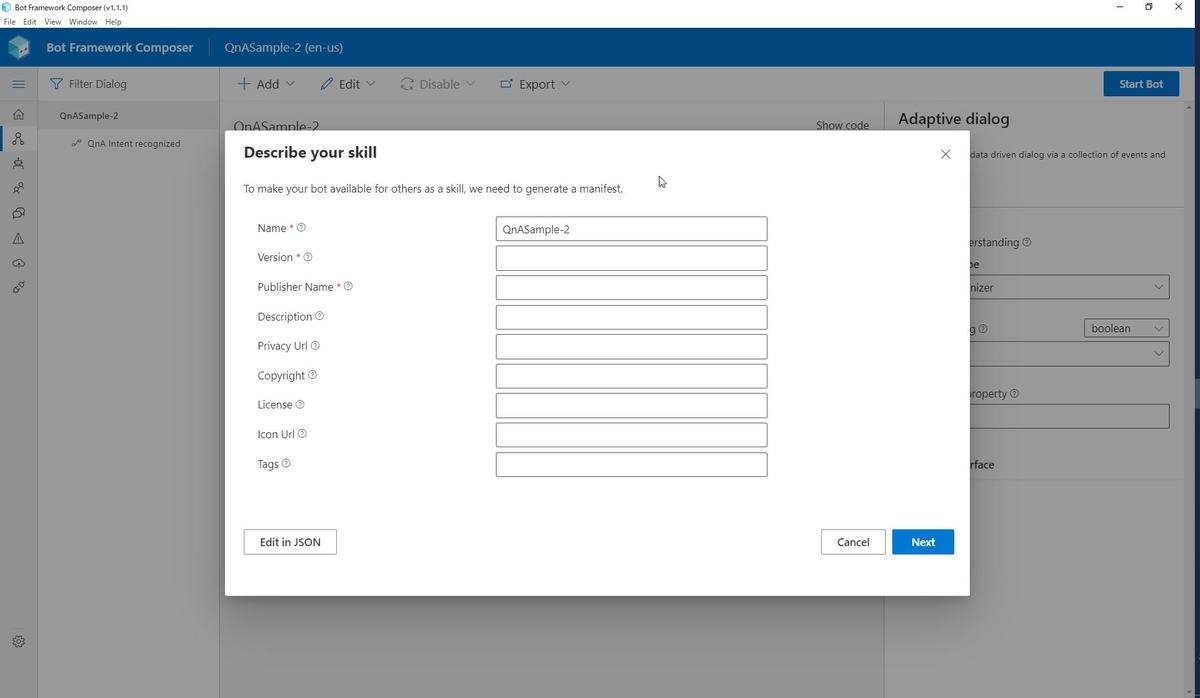The width and height of the screenshot is (1200, 698).
Task: Open the Disable dropdown menu
Action: pos(438,84)
